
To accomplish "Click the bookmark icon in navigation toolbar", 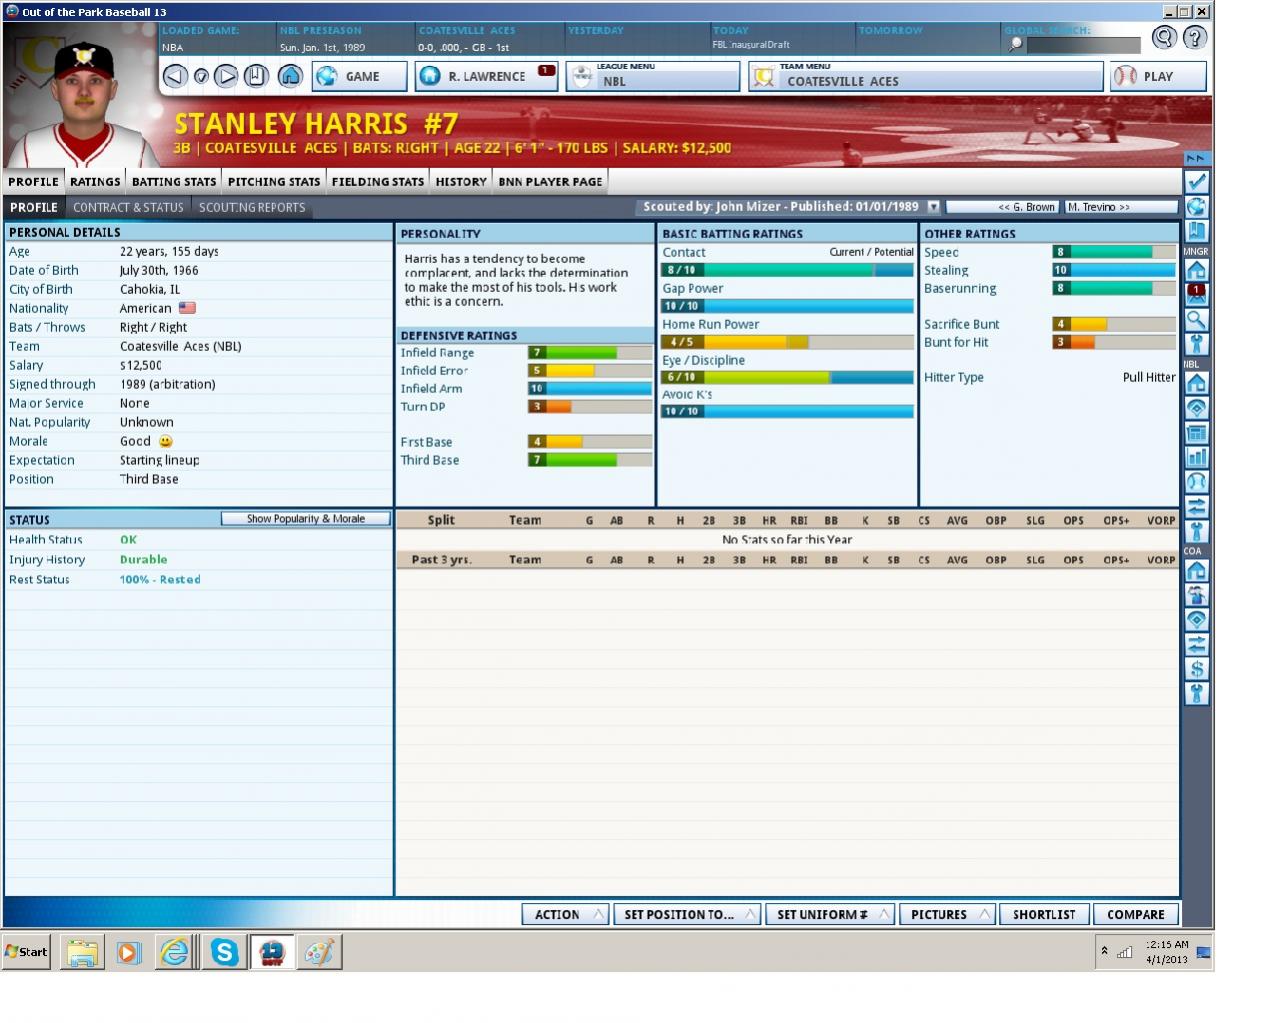I will point(256,76).
